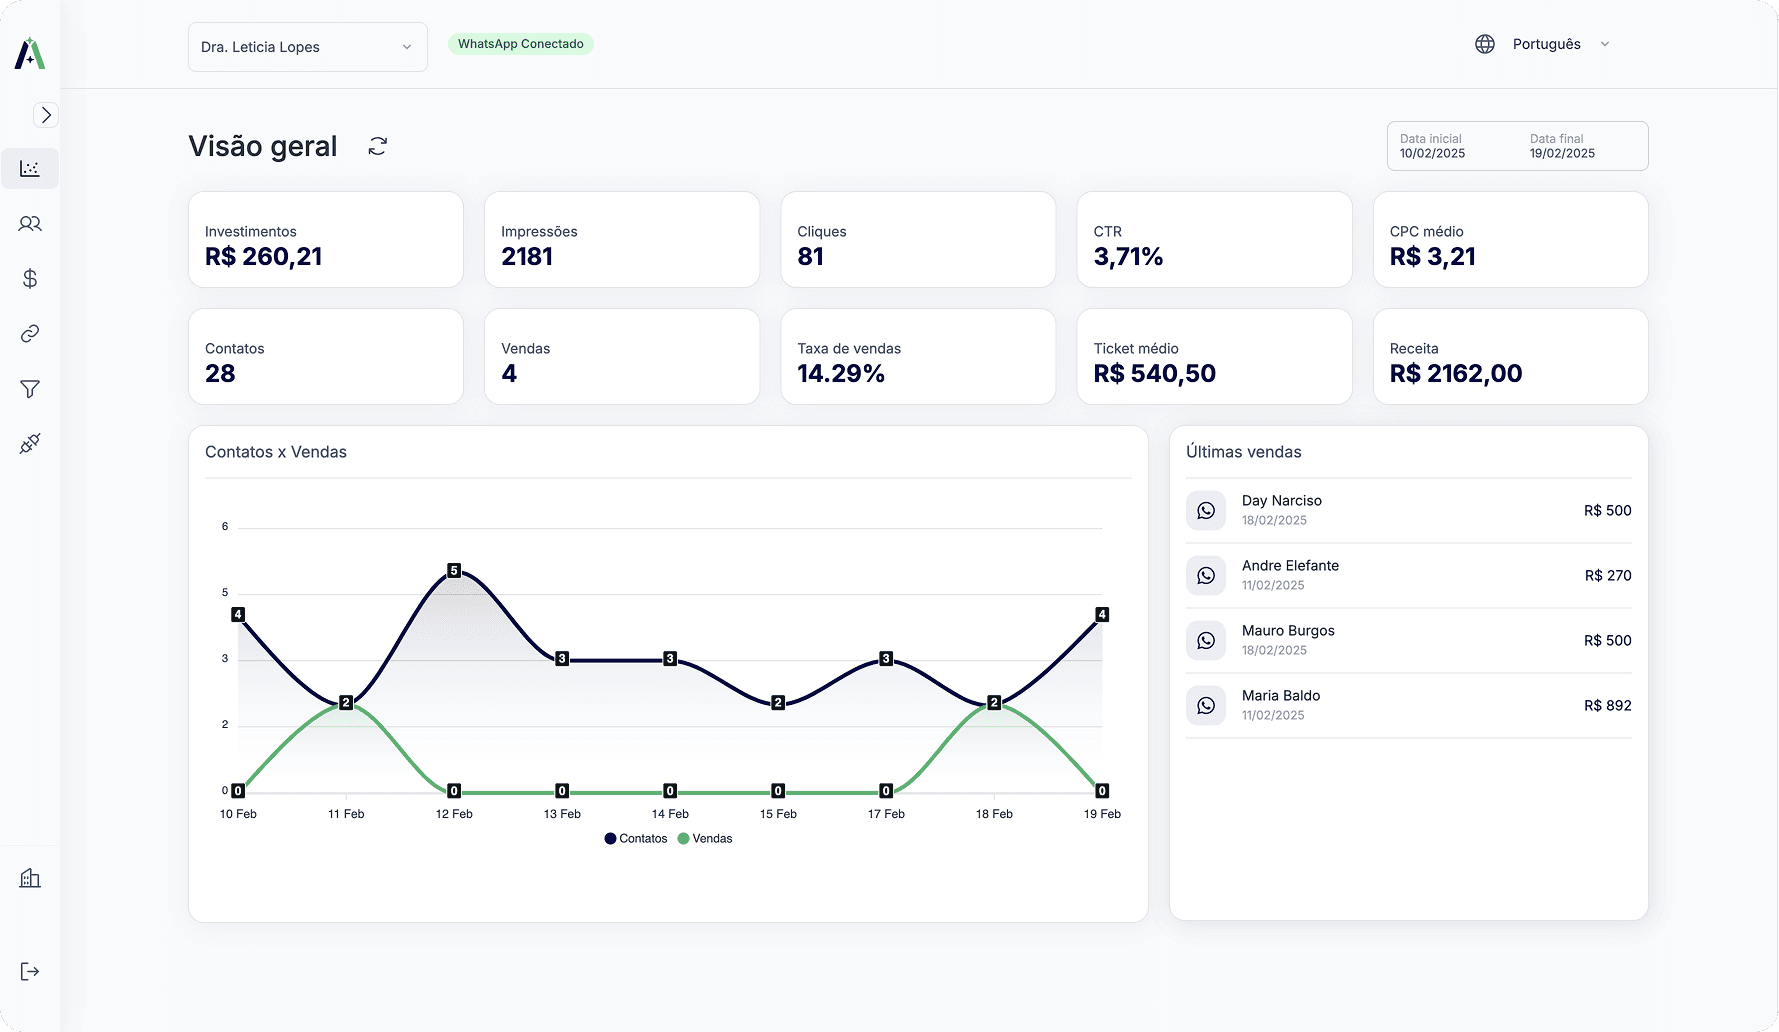Open the links chain icon in sidebar
The width and height of the screenshot is (1779, 1032).
pos(30,333)
